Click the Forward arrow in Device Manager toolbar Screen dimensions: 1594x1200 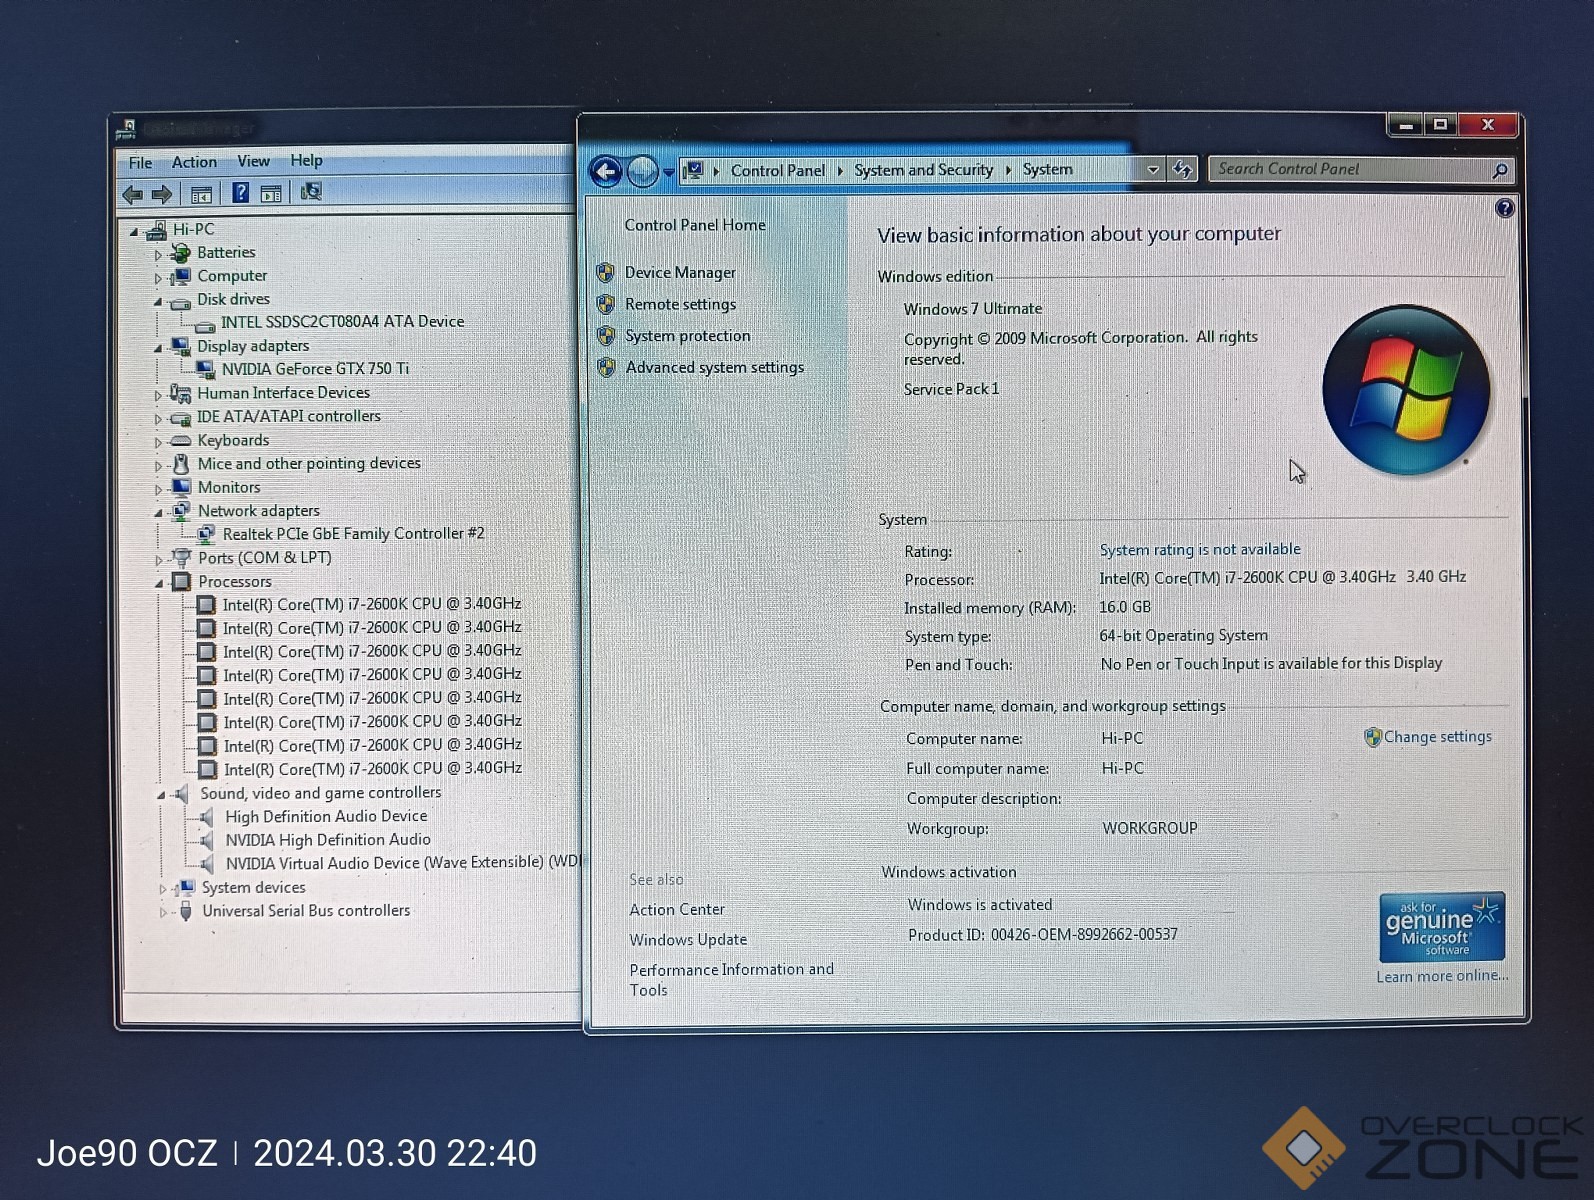tap(161, 194)
